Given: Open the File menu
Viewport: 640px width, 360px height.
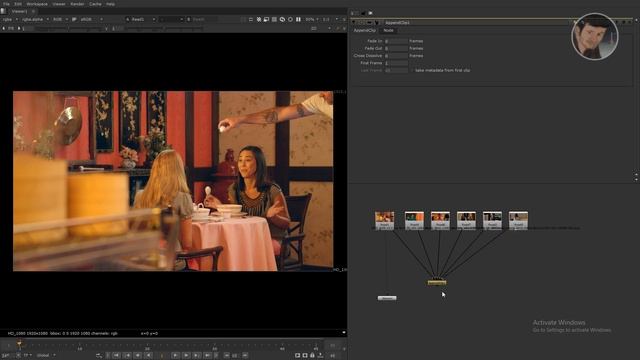Looking at the screenshot, I should click(6, 4).
